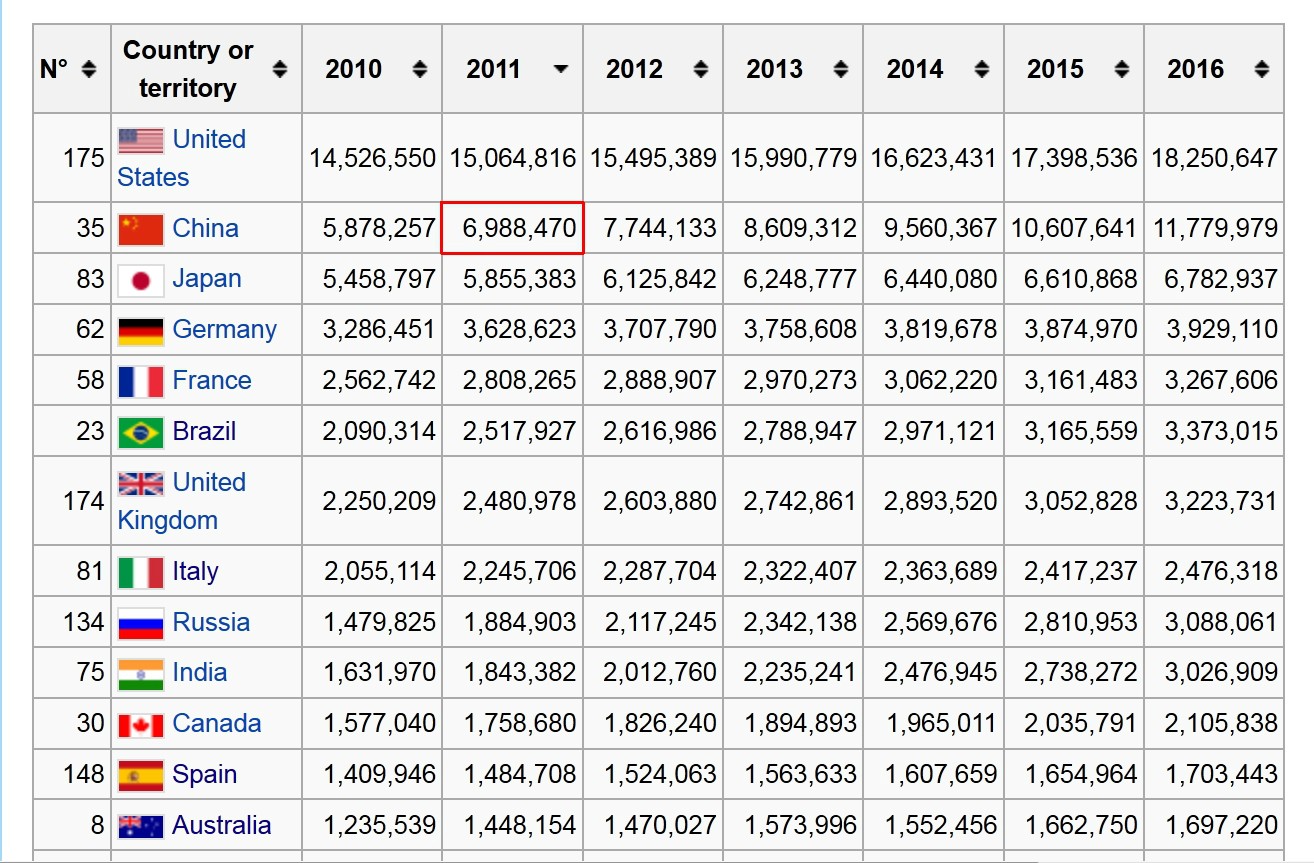Viewport: 1314px width, 863px height.
Task: Follow the Italy link
Action: pyautogui.click(x=195, y=572)
